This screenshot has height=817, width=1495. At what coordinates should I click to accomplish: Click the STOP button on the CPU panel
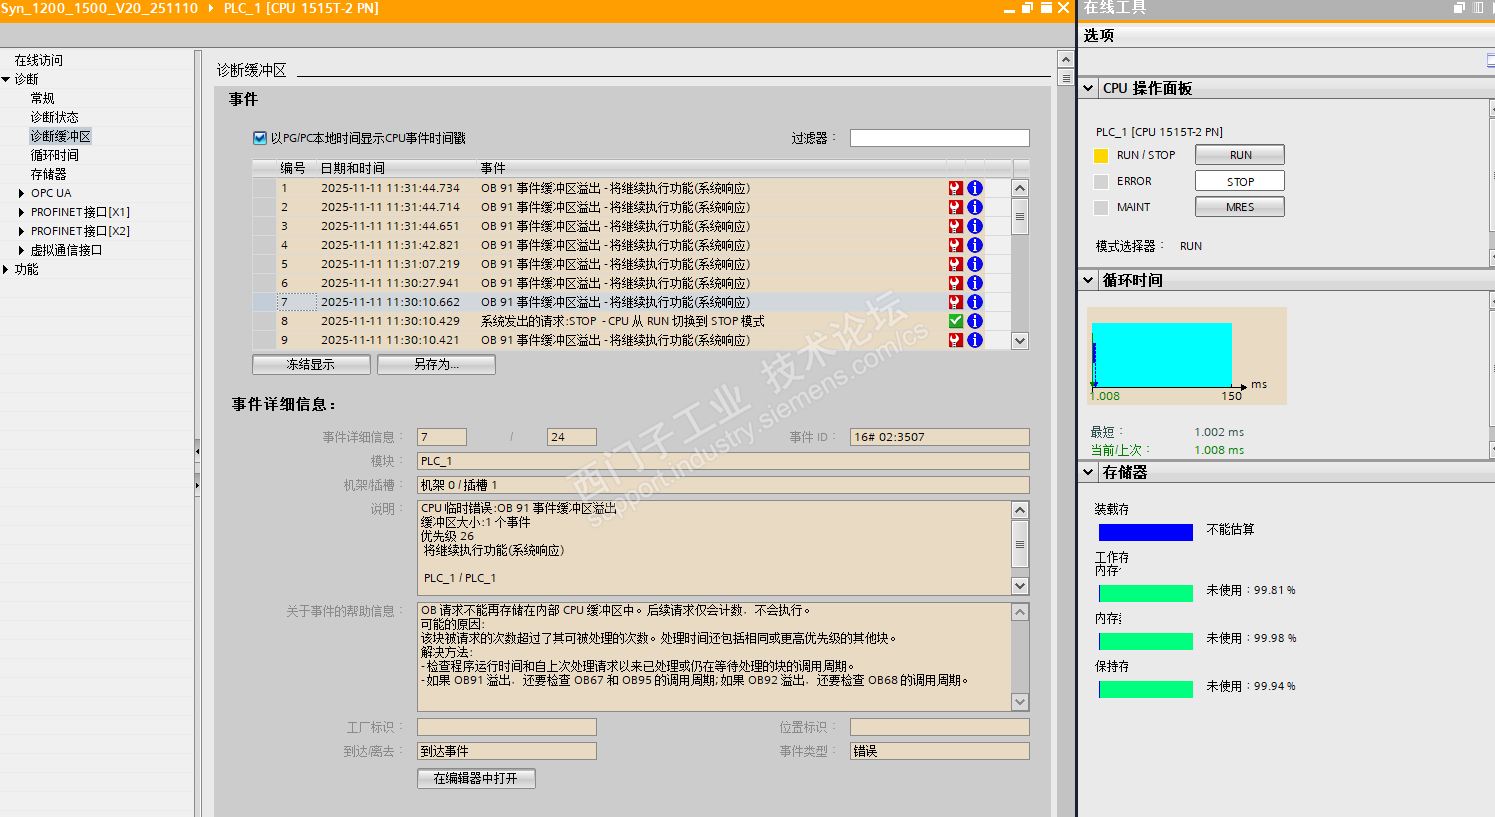pos(1240,181)
